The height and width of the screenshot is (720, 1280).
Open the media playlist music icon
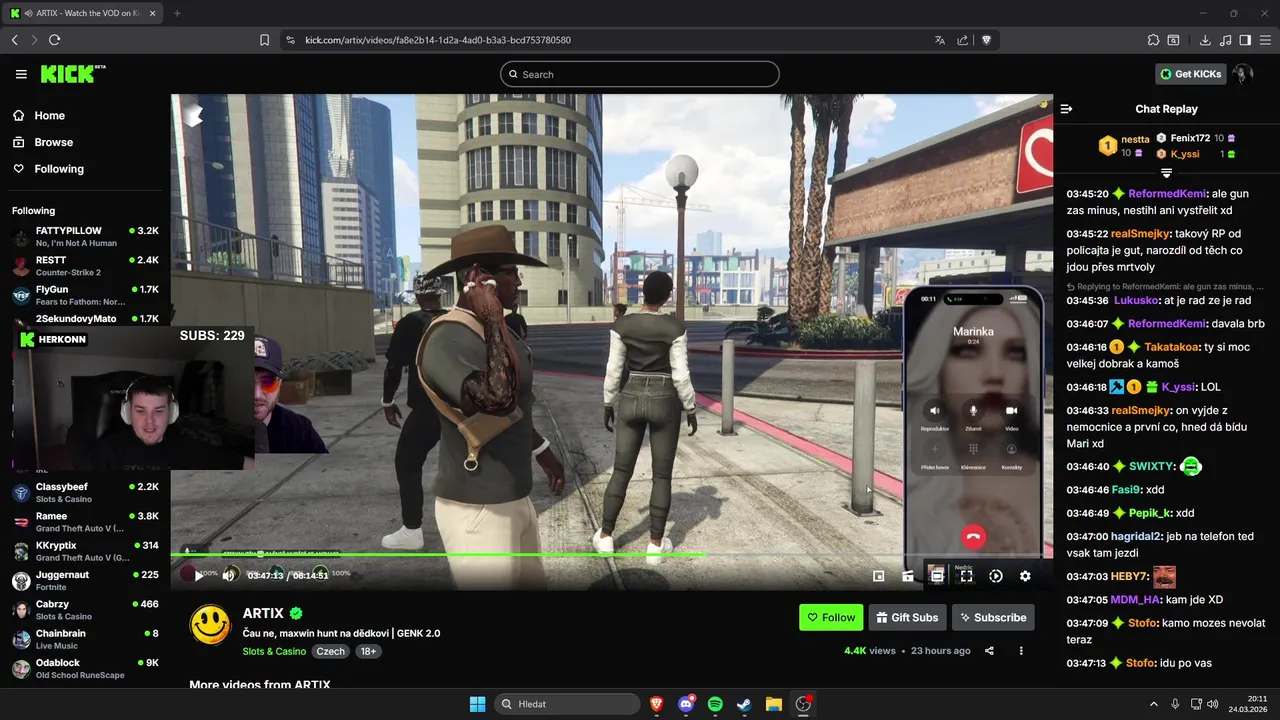point(1226,40)
